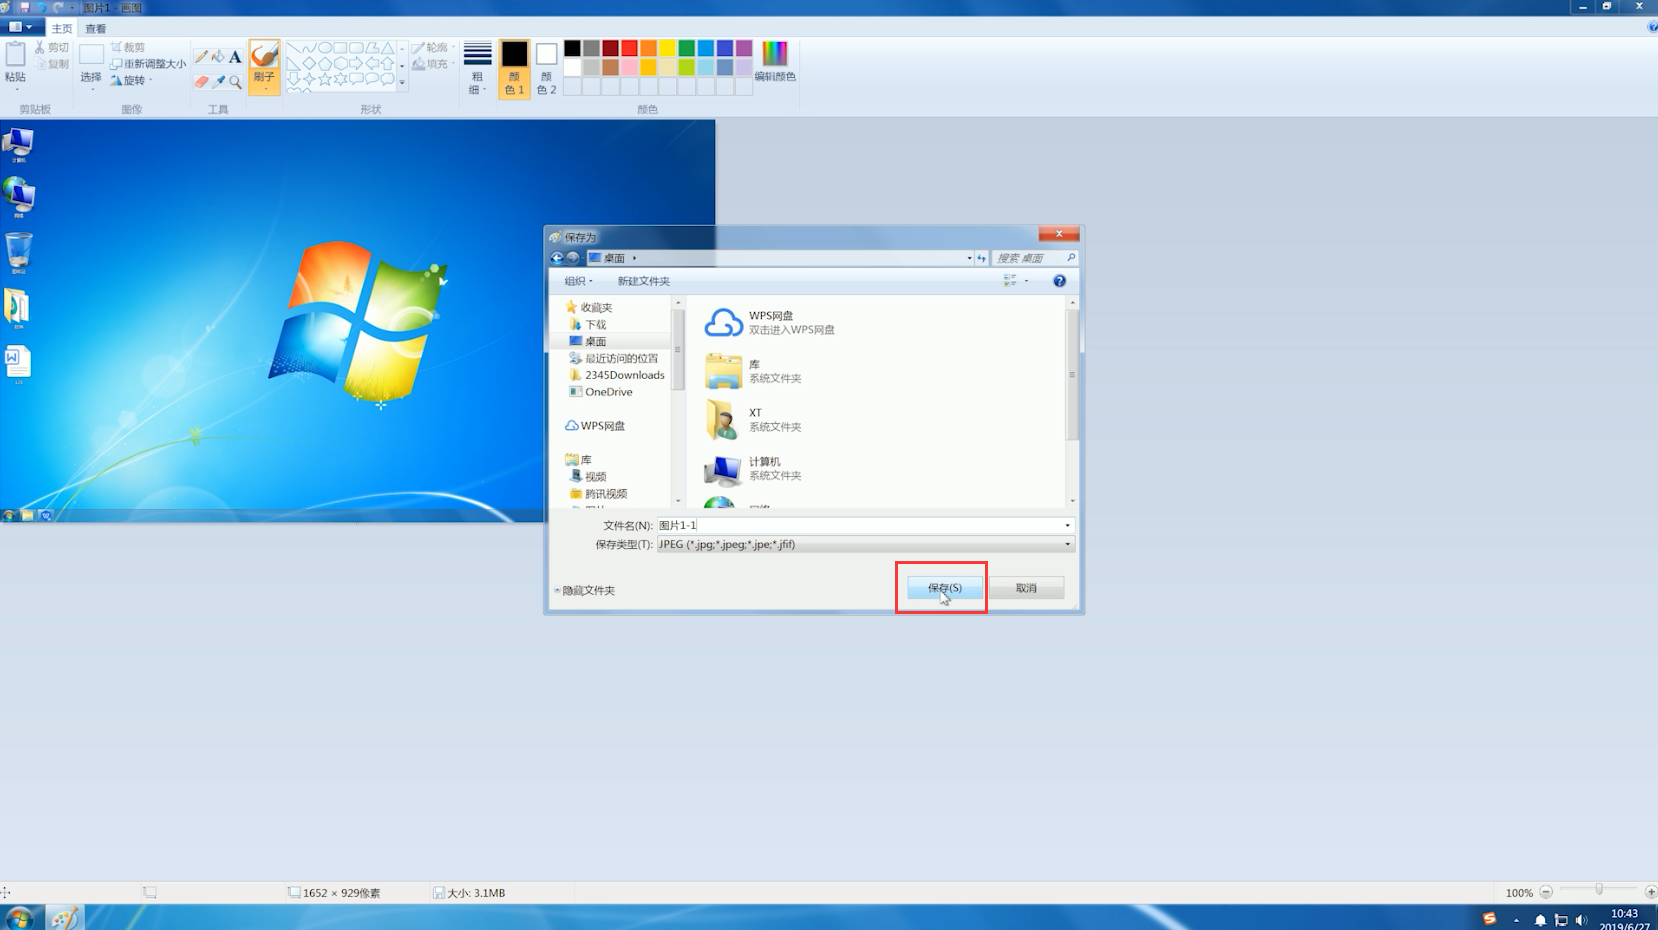Pick the yellow color swatch
Image resolution: width=1658 pixels, height=930 pixels.
click(667, 48)
